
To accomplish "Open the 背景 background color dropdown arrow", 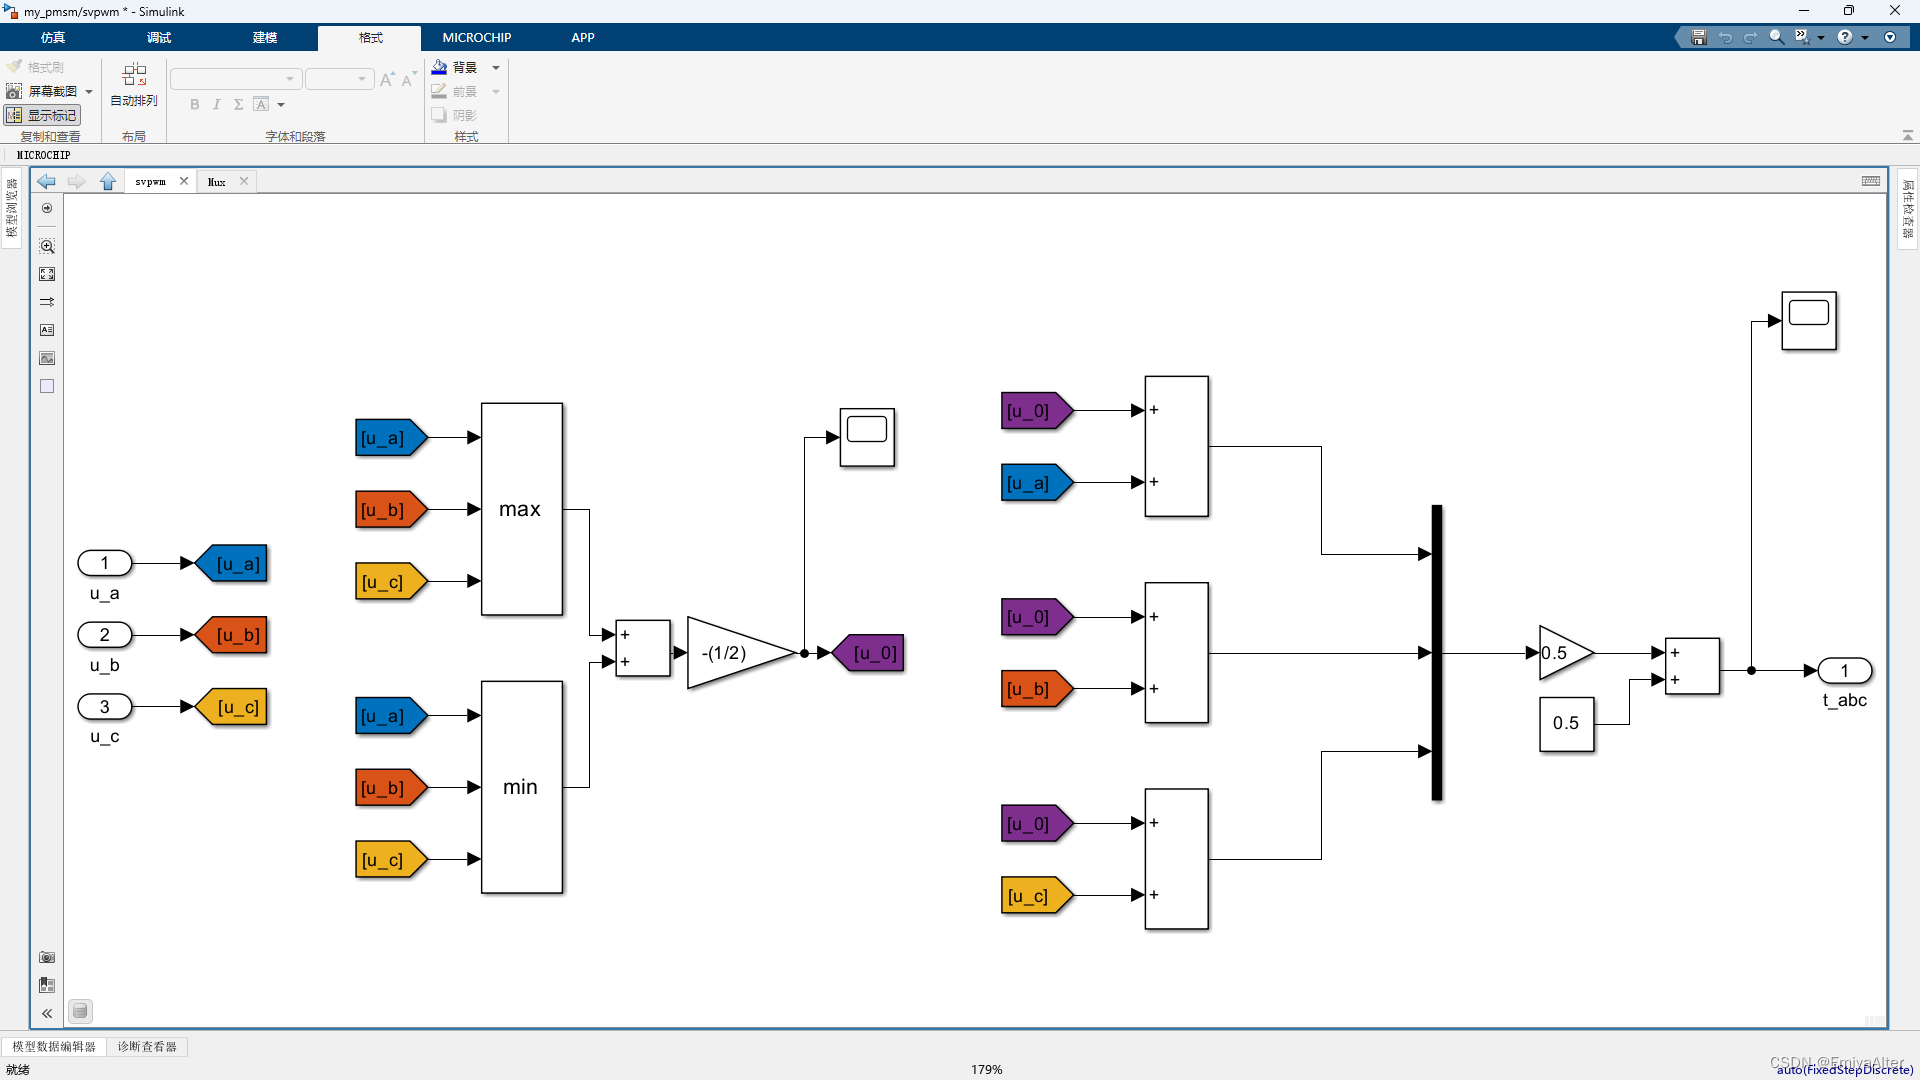I will pyautogui.click(x=496, y=68).
